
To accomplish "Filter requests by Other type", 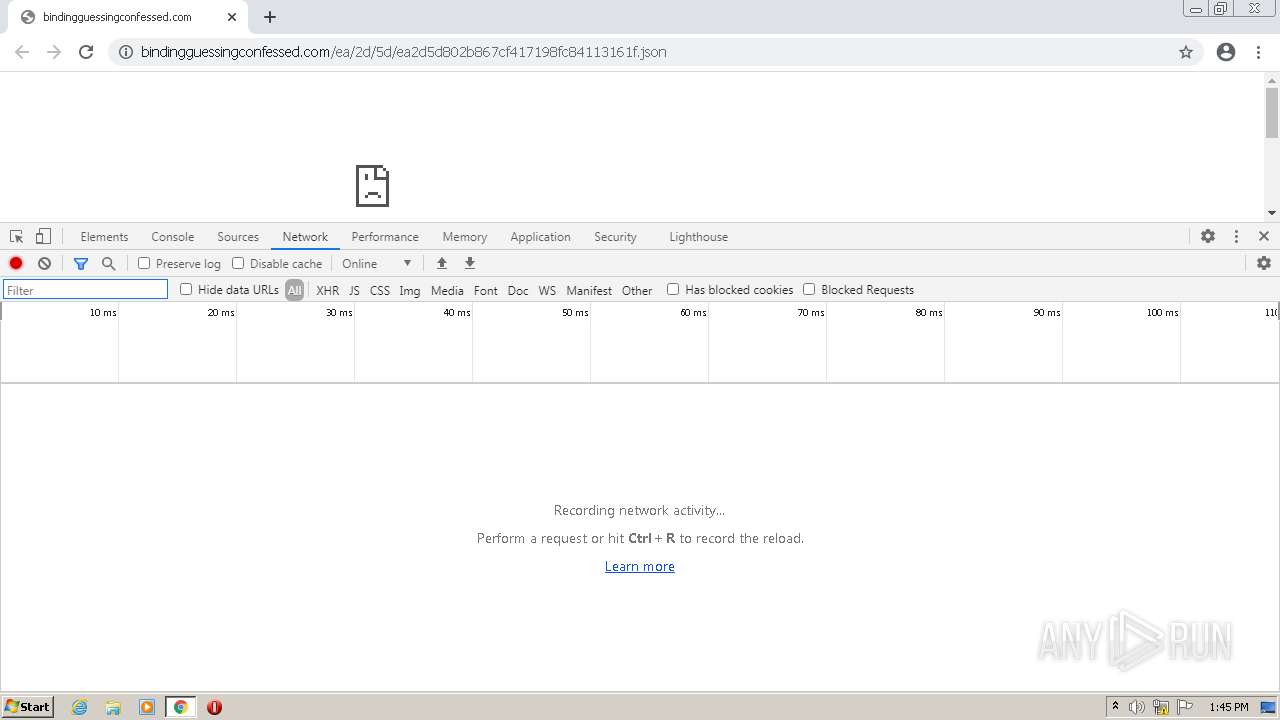I will (x=637, y=290).
